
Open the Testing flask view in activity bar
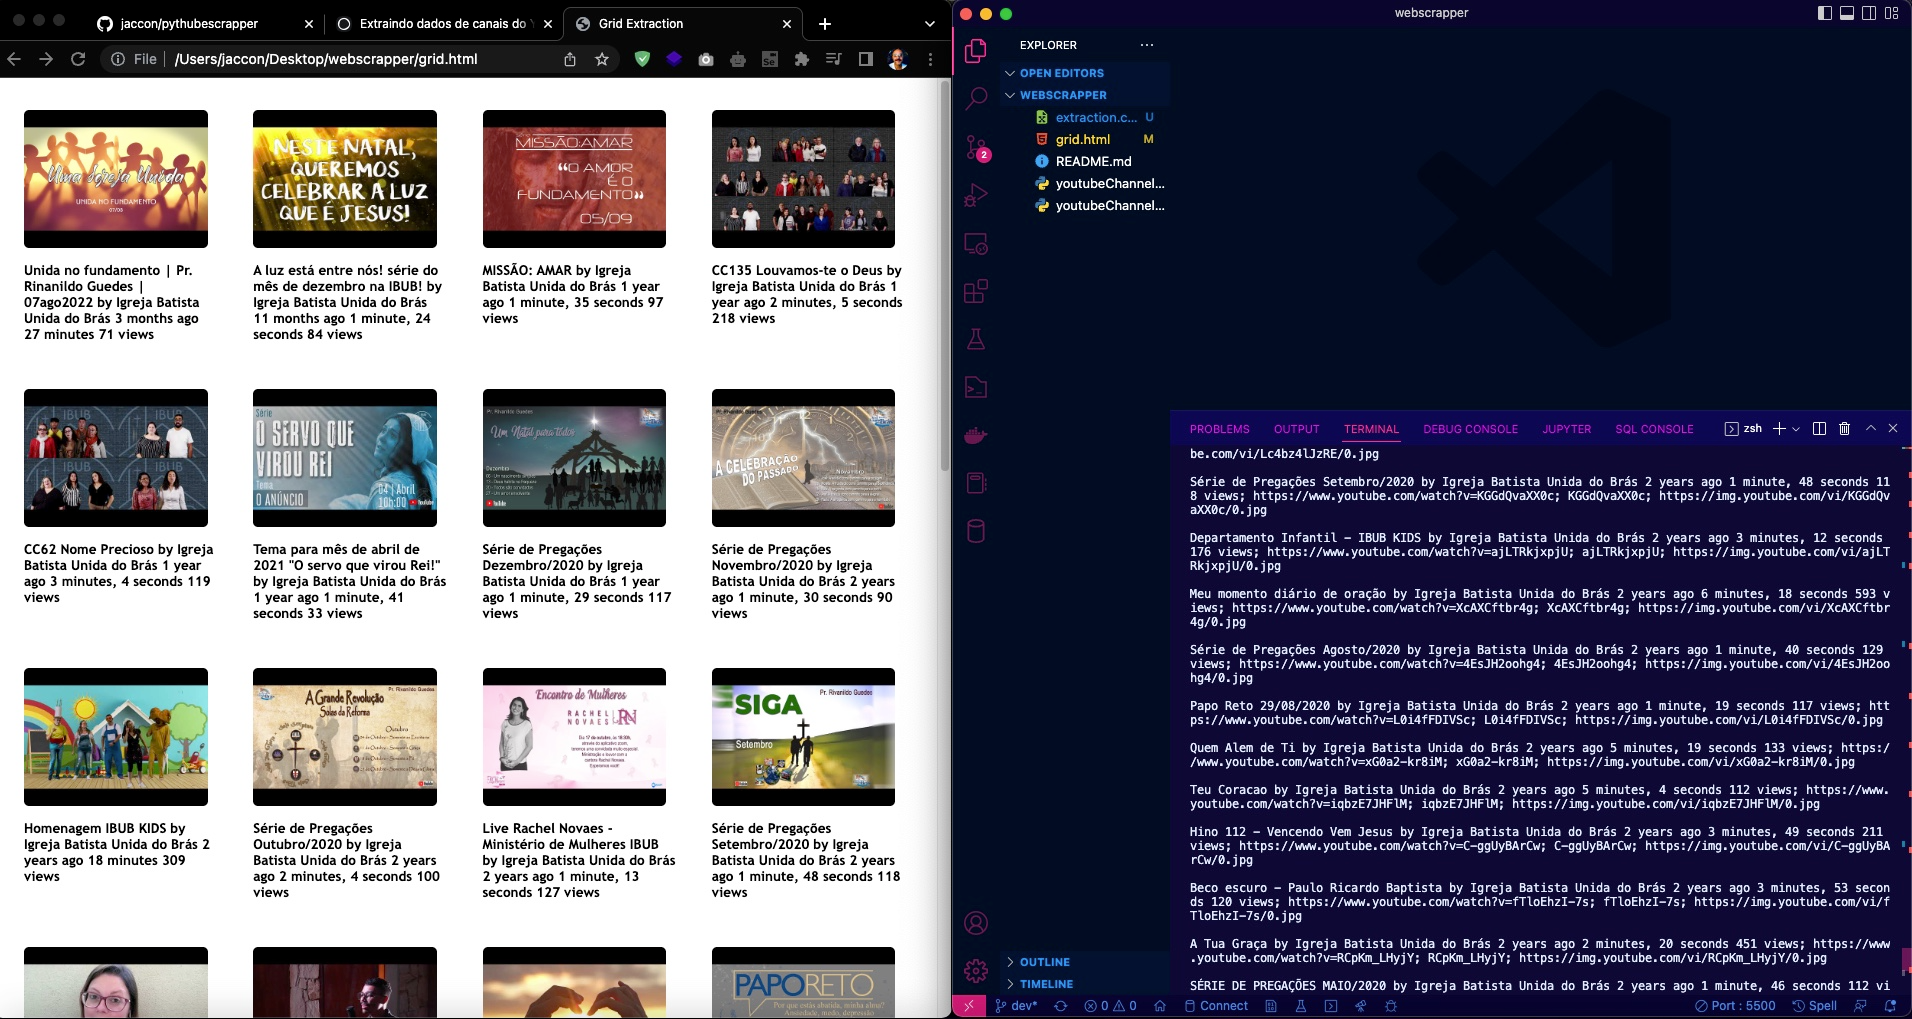pyautogui.click(x=976, y=340)
